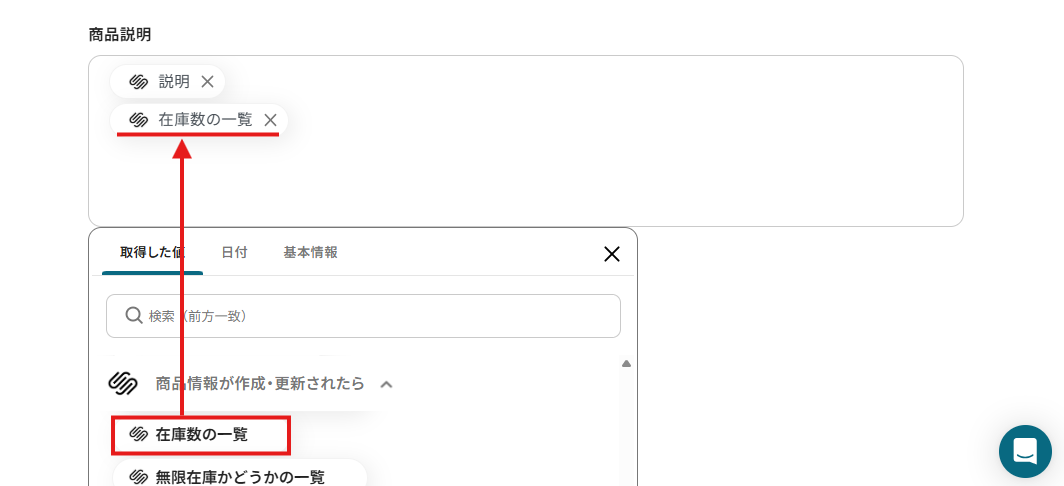Screen dimensions: 1064x486
Task: Click the large Squarespace logo in the section header
Action: 123,384
